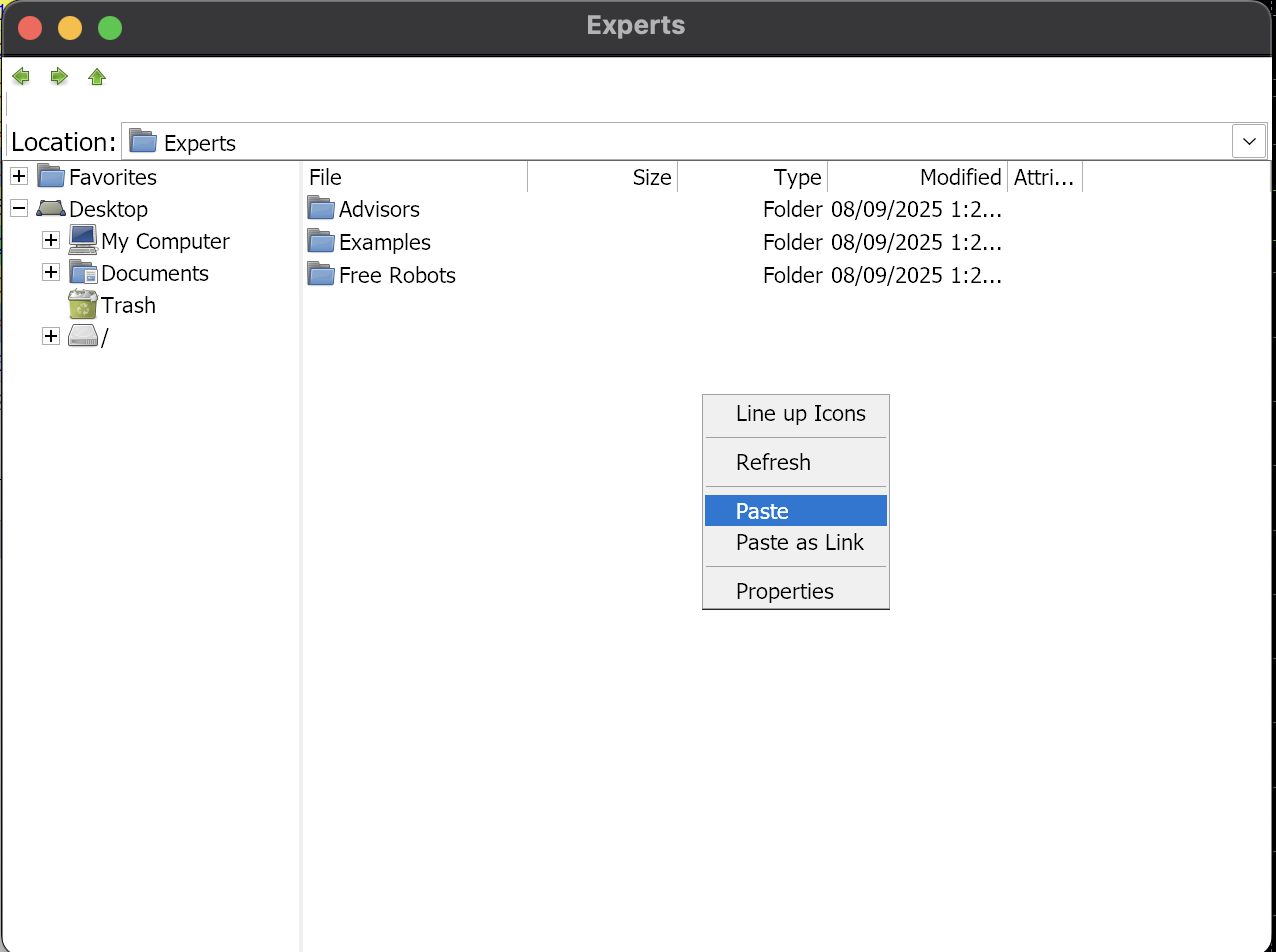Viewport: 1276px width, 952px height.
Task: Open the Location dropdown arrow
Action: [1249, 142]
